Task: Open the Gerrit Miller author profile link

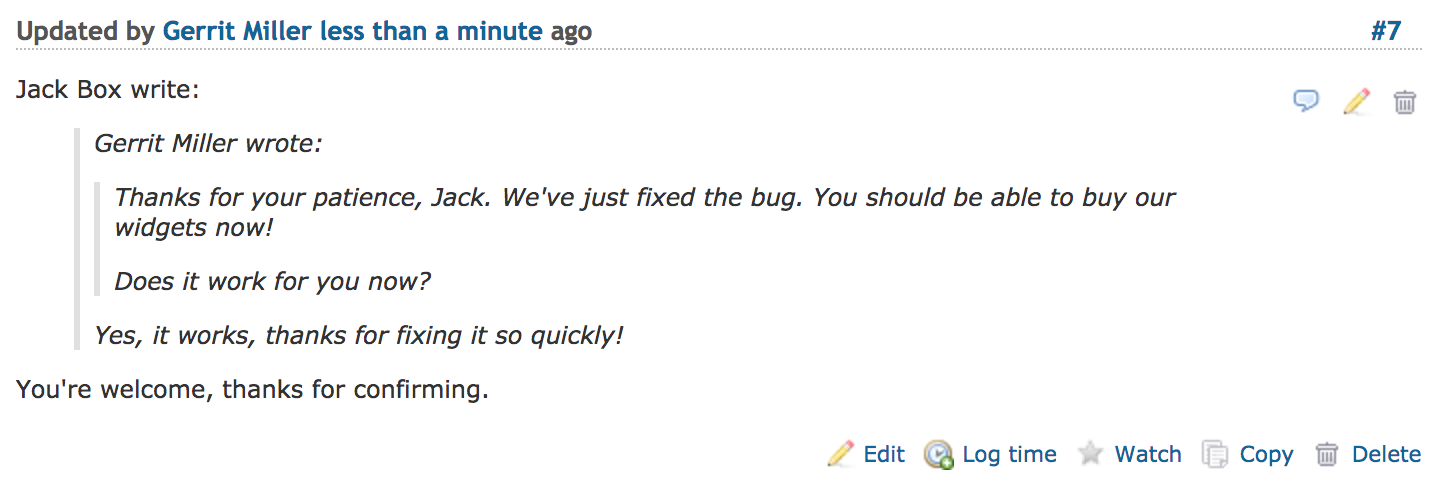Action: pyautogui.click(x=237, y=31)
